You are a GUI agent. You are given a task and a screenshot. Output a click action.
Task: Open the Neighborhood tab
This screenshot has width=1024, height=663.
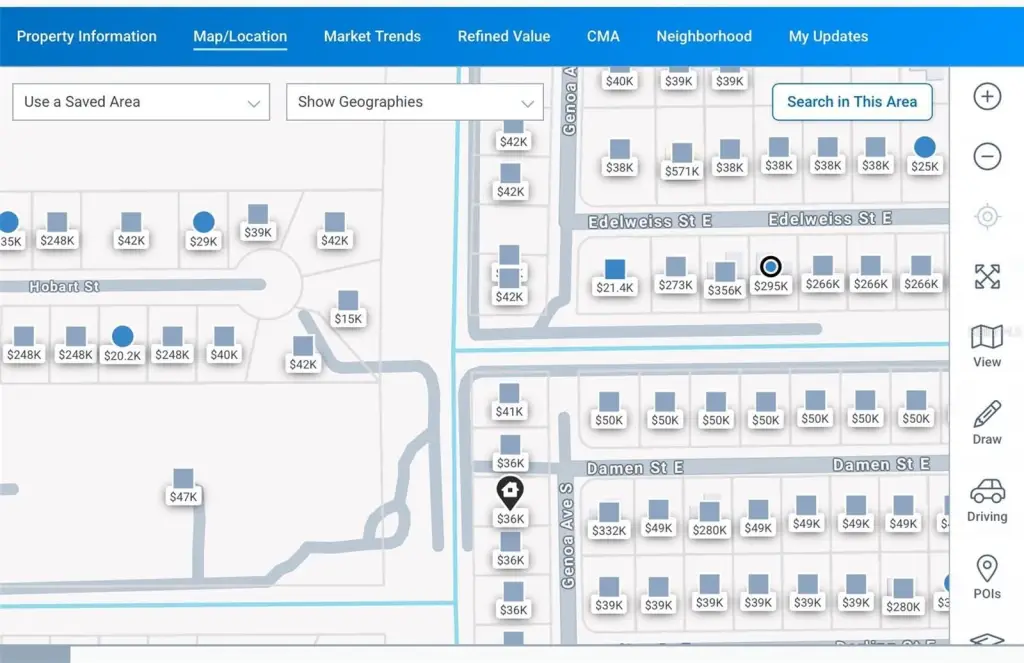[704, 36]
